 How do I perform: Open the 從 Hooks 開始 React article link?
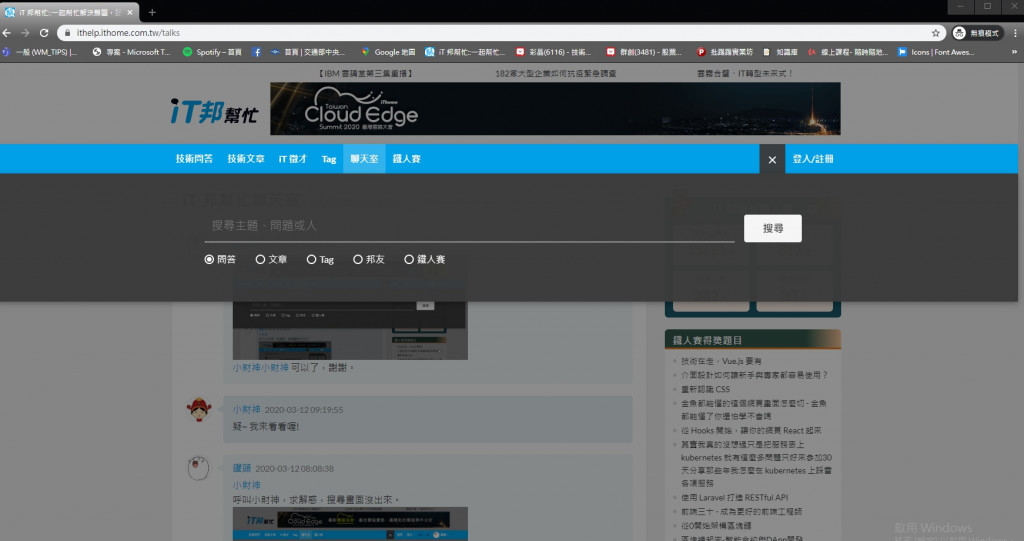(751, 431)
